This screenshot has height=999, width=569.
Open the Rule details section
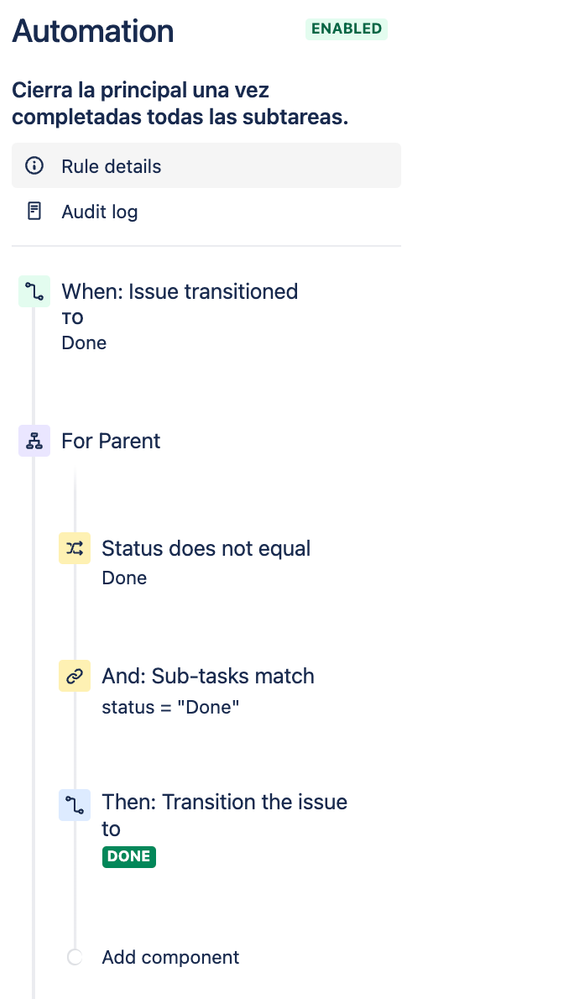pos(206,166)
